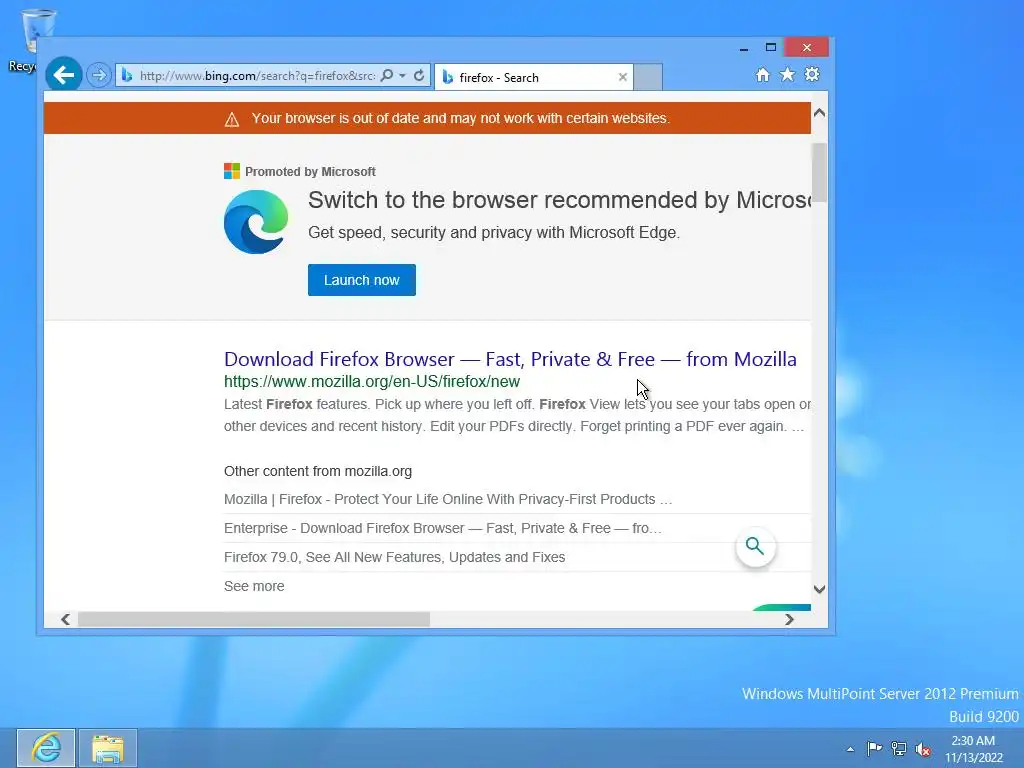Click the Bing favicon in the address bar

(127, 76)
